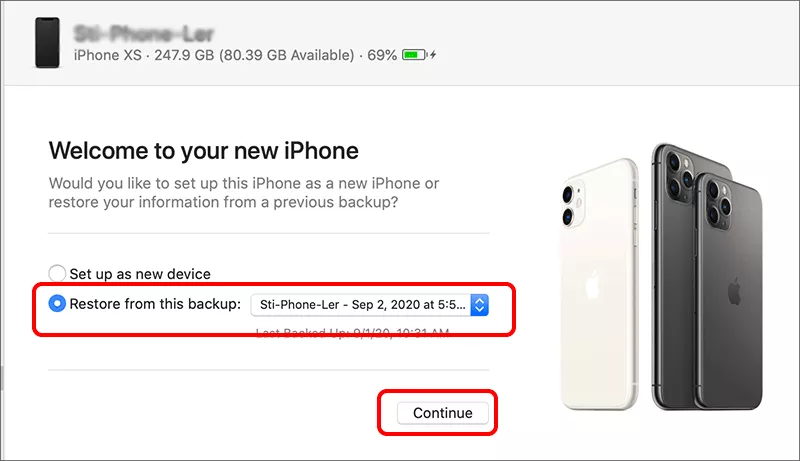Screen dimensions: 800x461
Task: Click the blue up-down arrows on backup selector
Action: click(x=480, y=304)
